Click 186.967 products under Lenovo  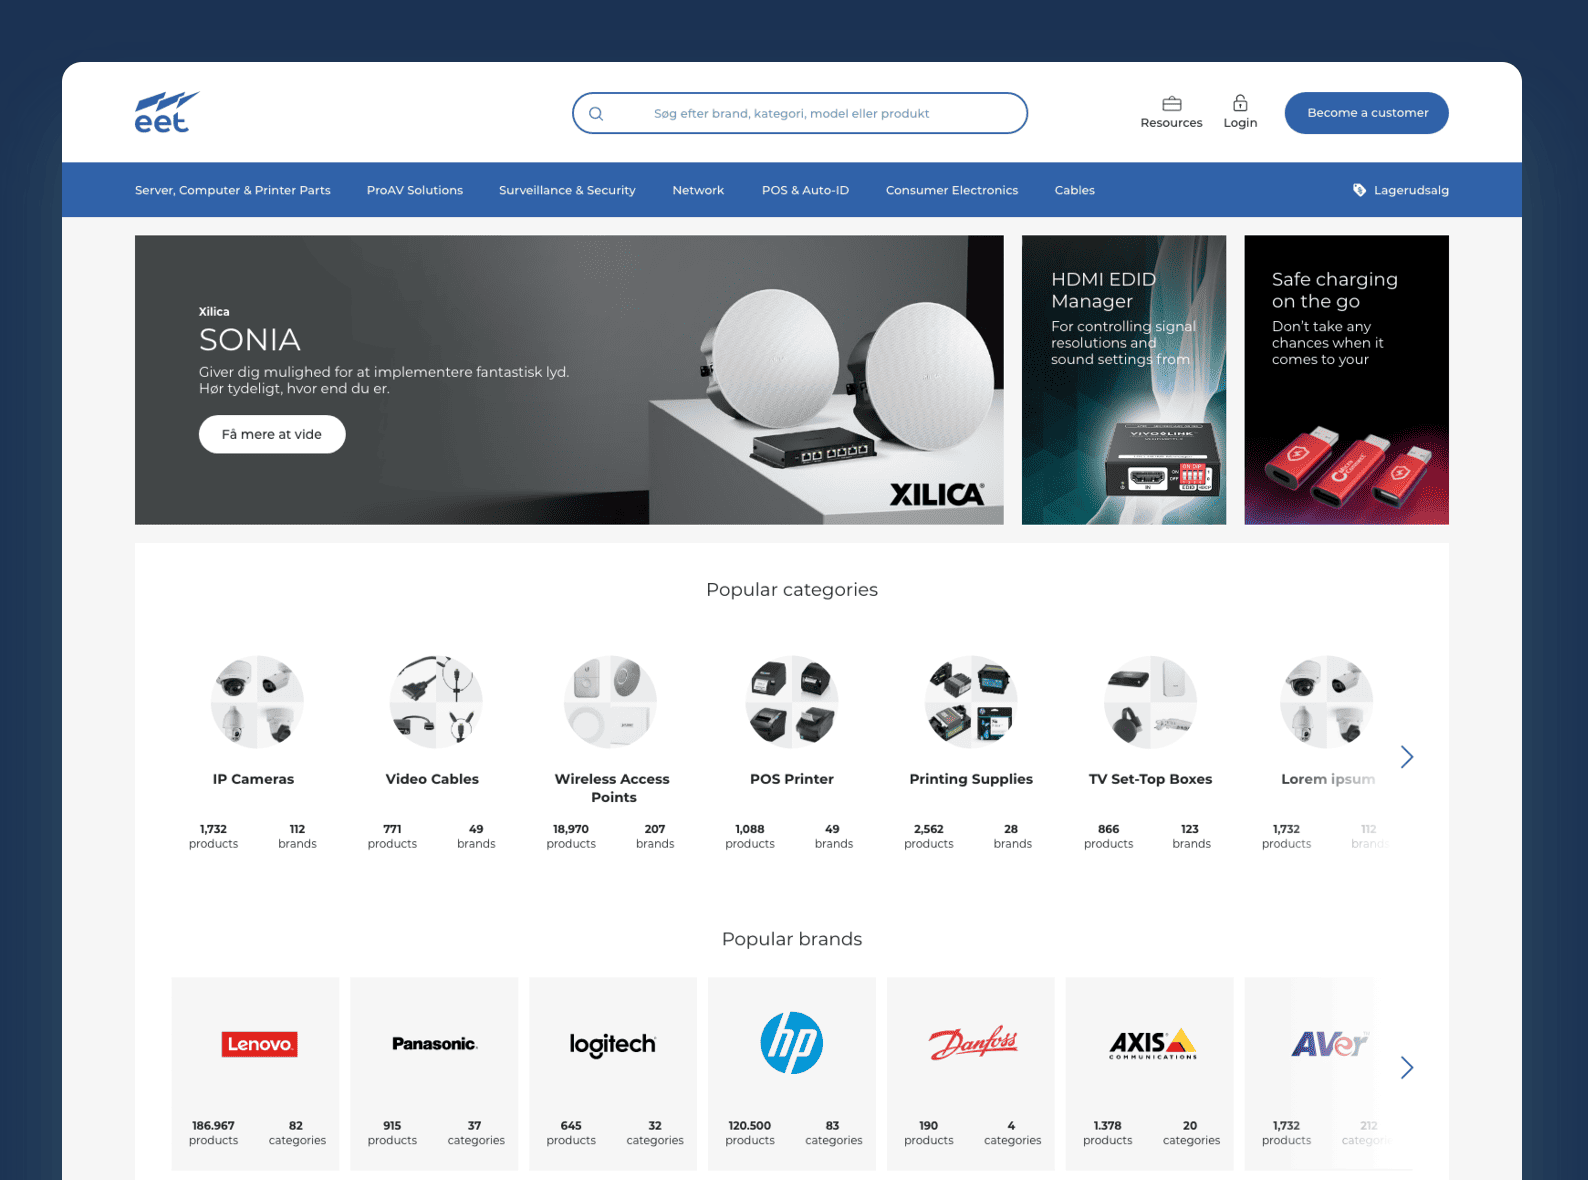click(x=214, y=1132)
